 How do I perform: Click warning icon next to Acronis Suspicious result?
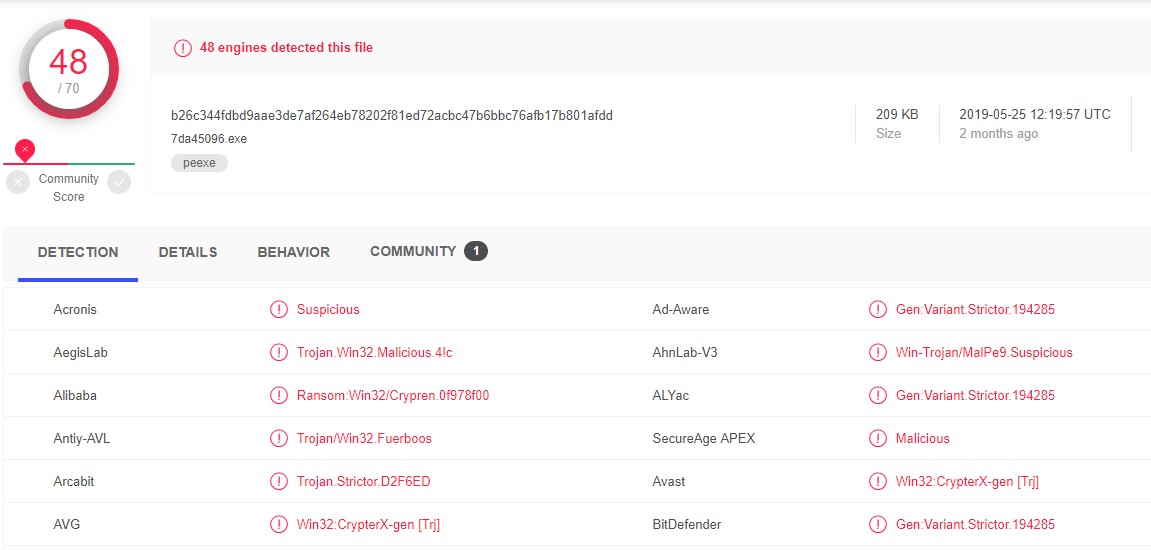pos(279,310)
